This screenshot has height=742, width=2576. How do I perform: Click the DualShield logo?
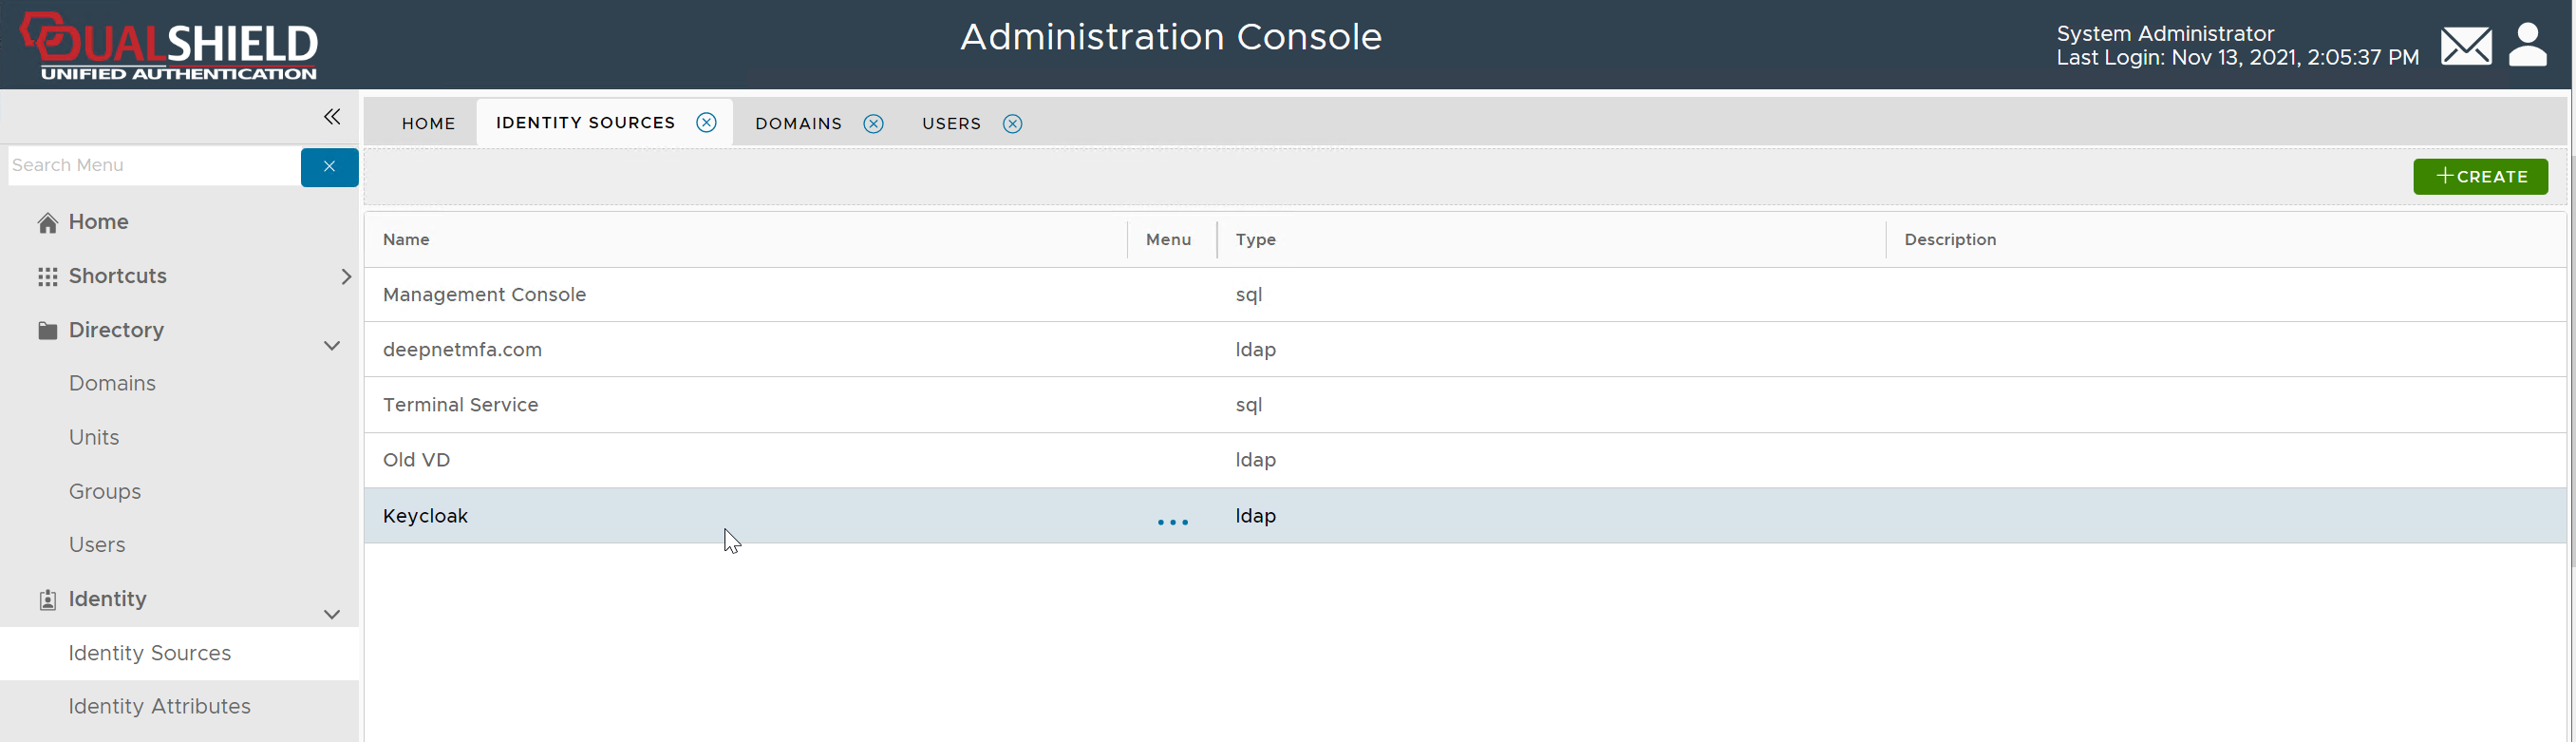tap(170, 46)
